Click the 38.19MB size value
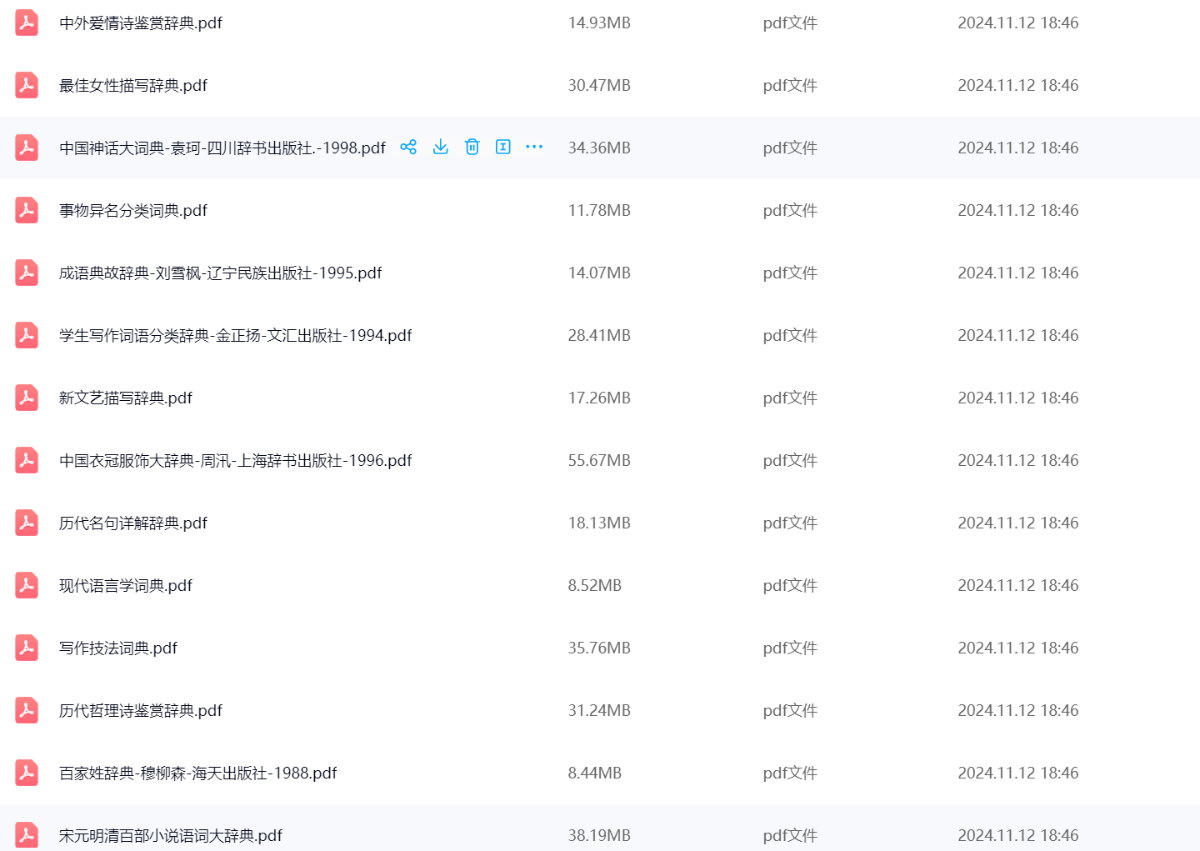The width and height of the screenshot is (1200, 851). tap(599, 836)
